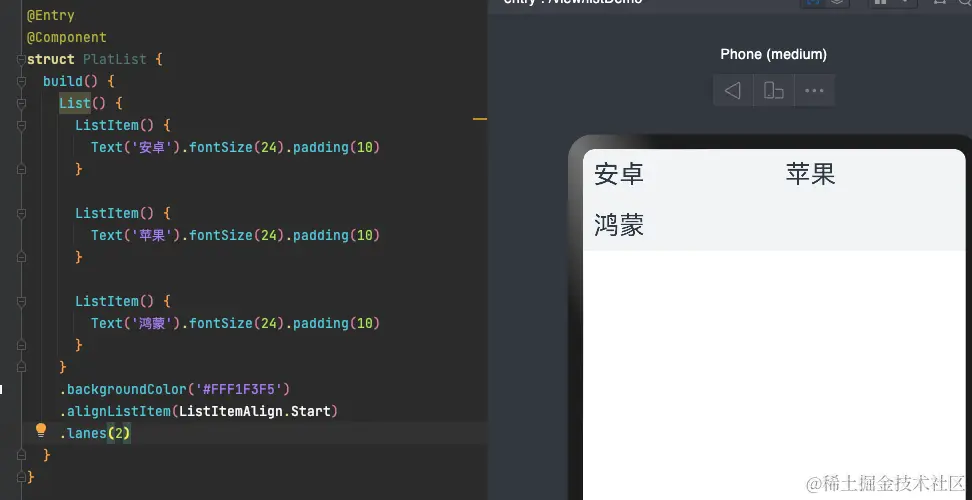972x500 pixels.
Task: Open the previewer more options (three dots)
Action: 814,90
